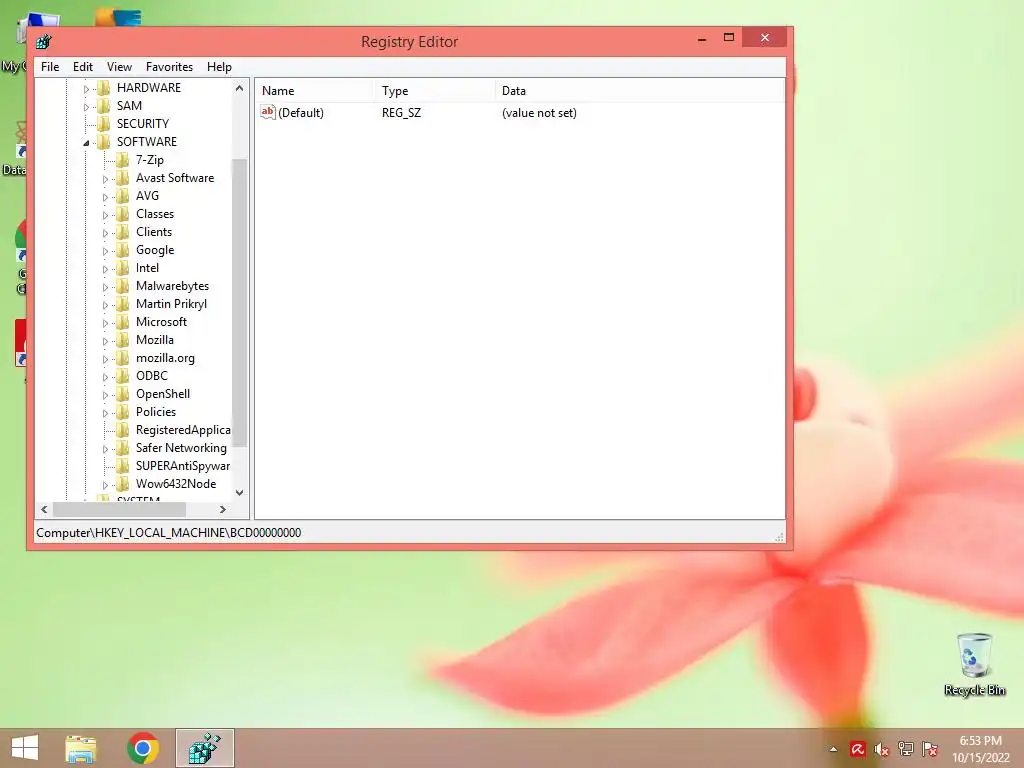Click the tree vertical scrollbar thumb
Image resolution: width=1024 pixels, height=768 pixels.
pos(240,303)
